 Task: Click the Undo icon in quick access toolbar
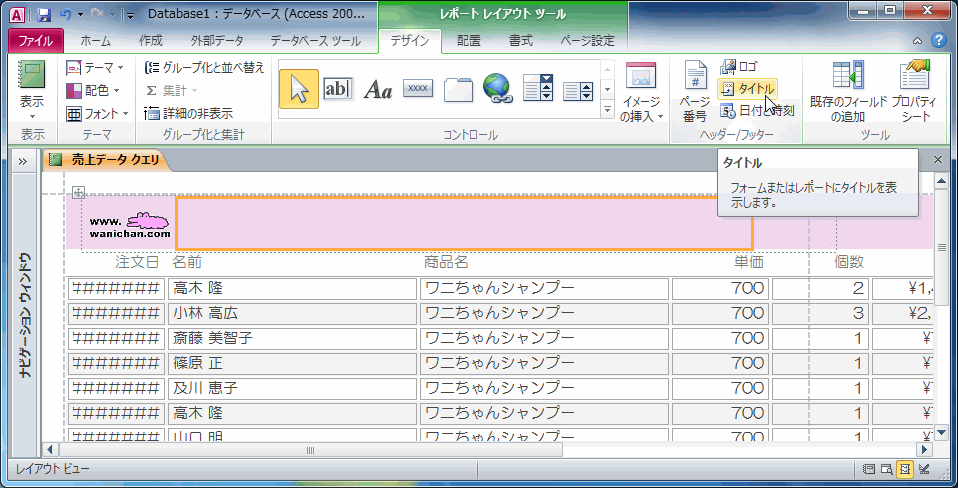click(x=66, y=14)
